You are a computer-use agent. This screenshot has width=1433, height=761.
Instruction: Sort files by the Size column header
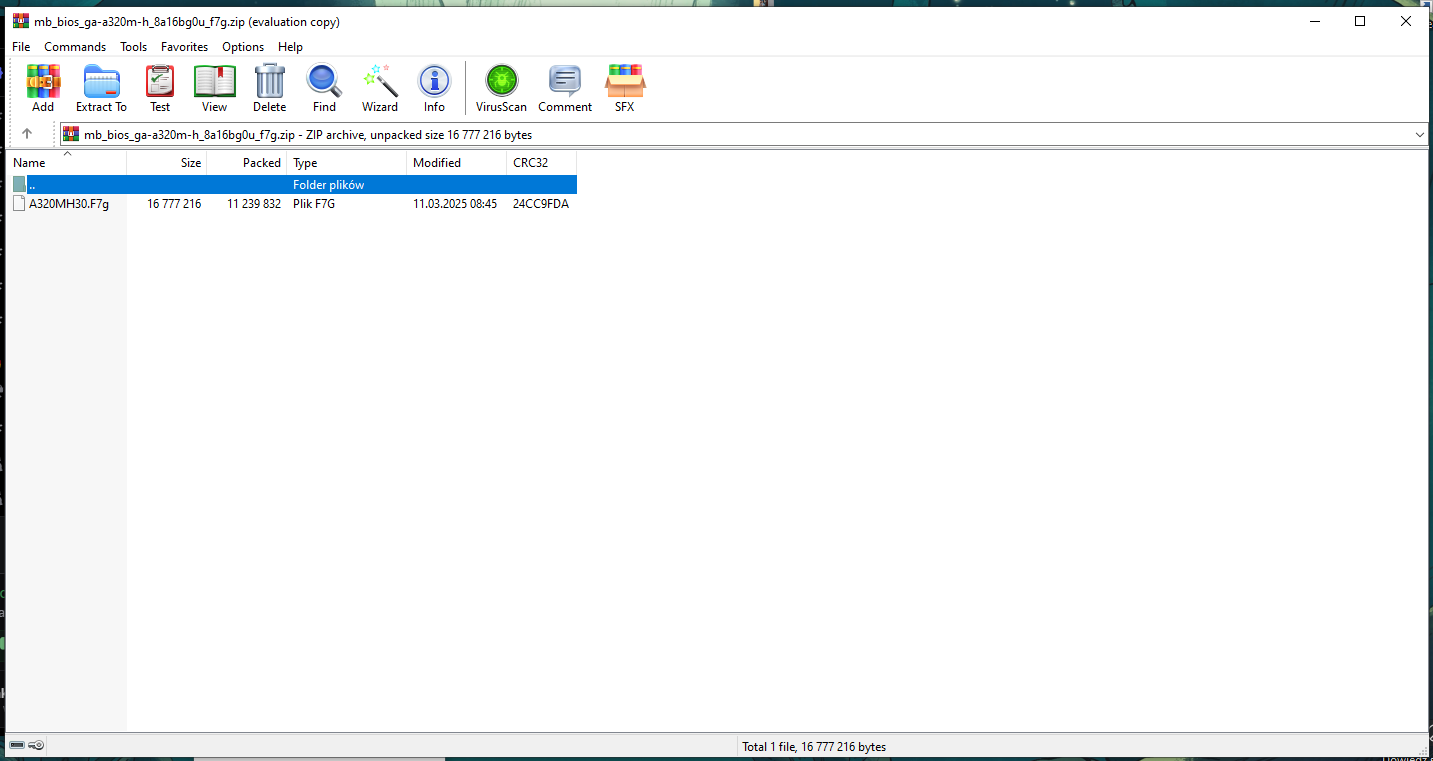[167, 162]
